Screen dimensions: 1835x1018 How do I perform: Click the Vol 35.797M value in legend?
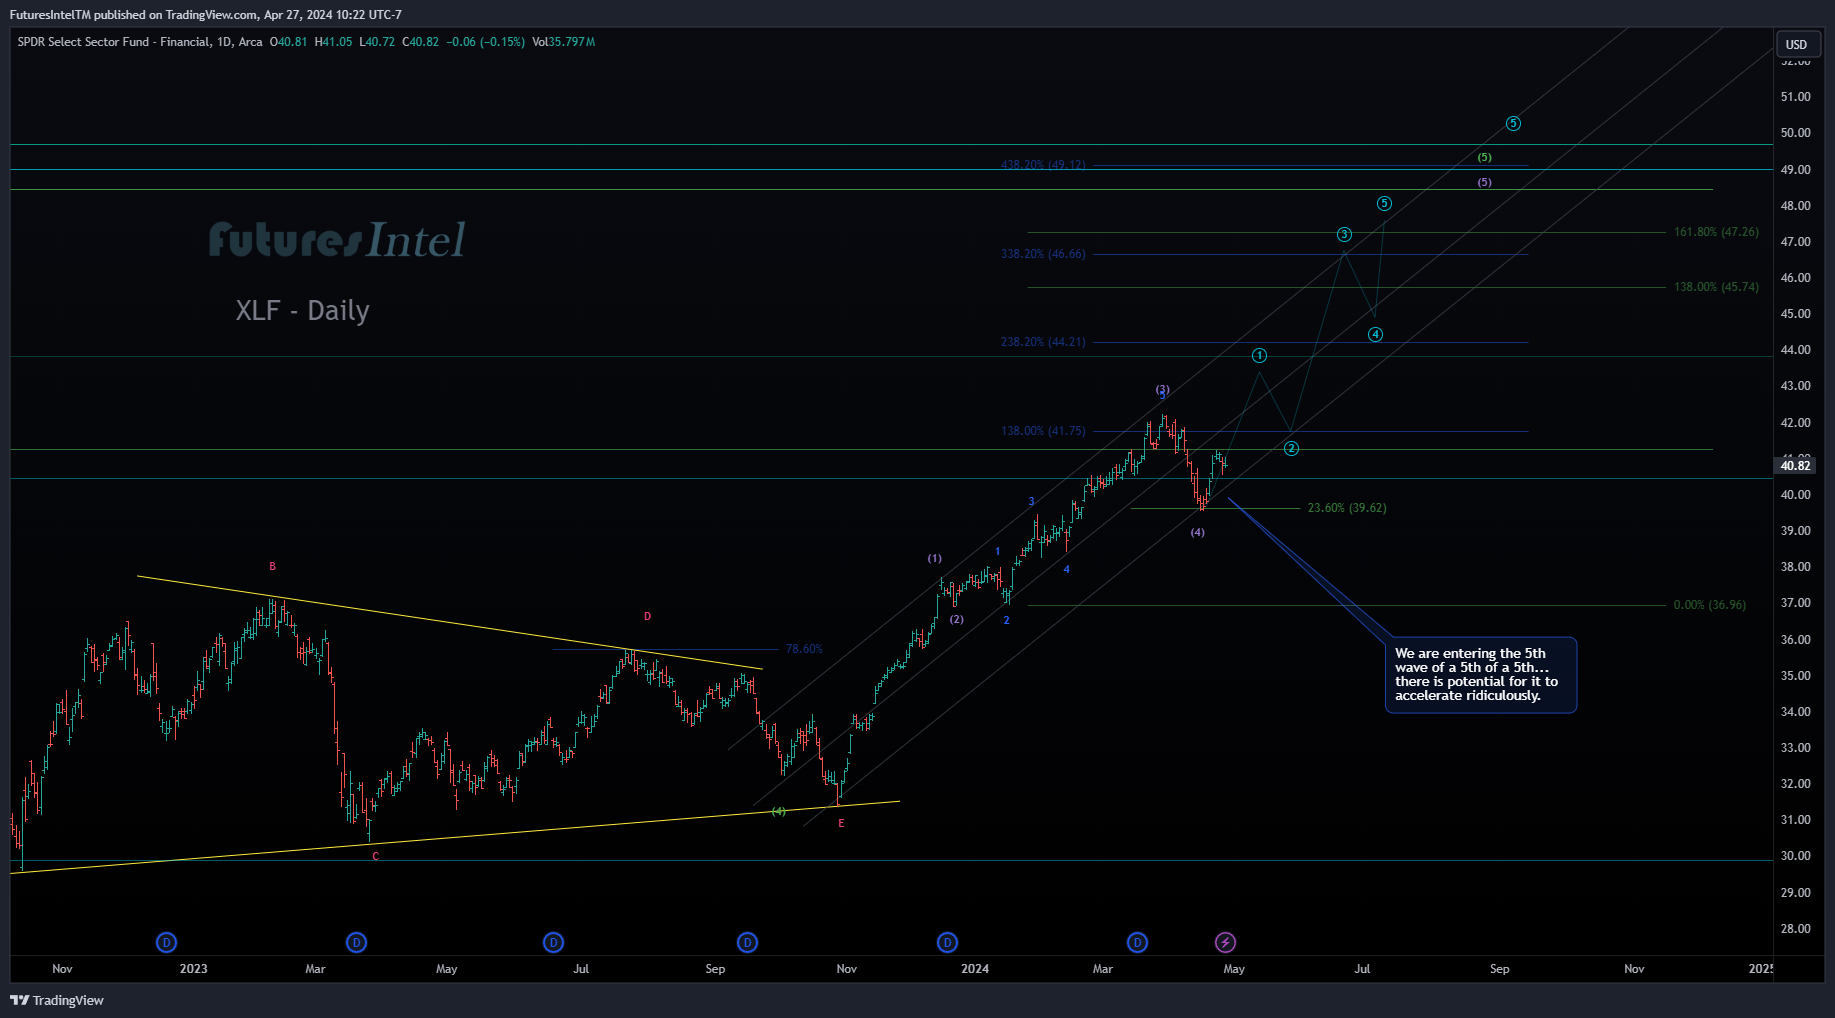click(x=564, y=42)
